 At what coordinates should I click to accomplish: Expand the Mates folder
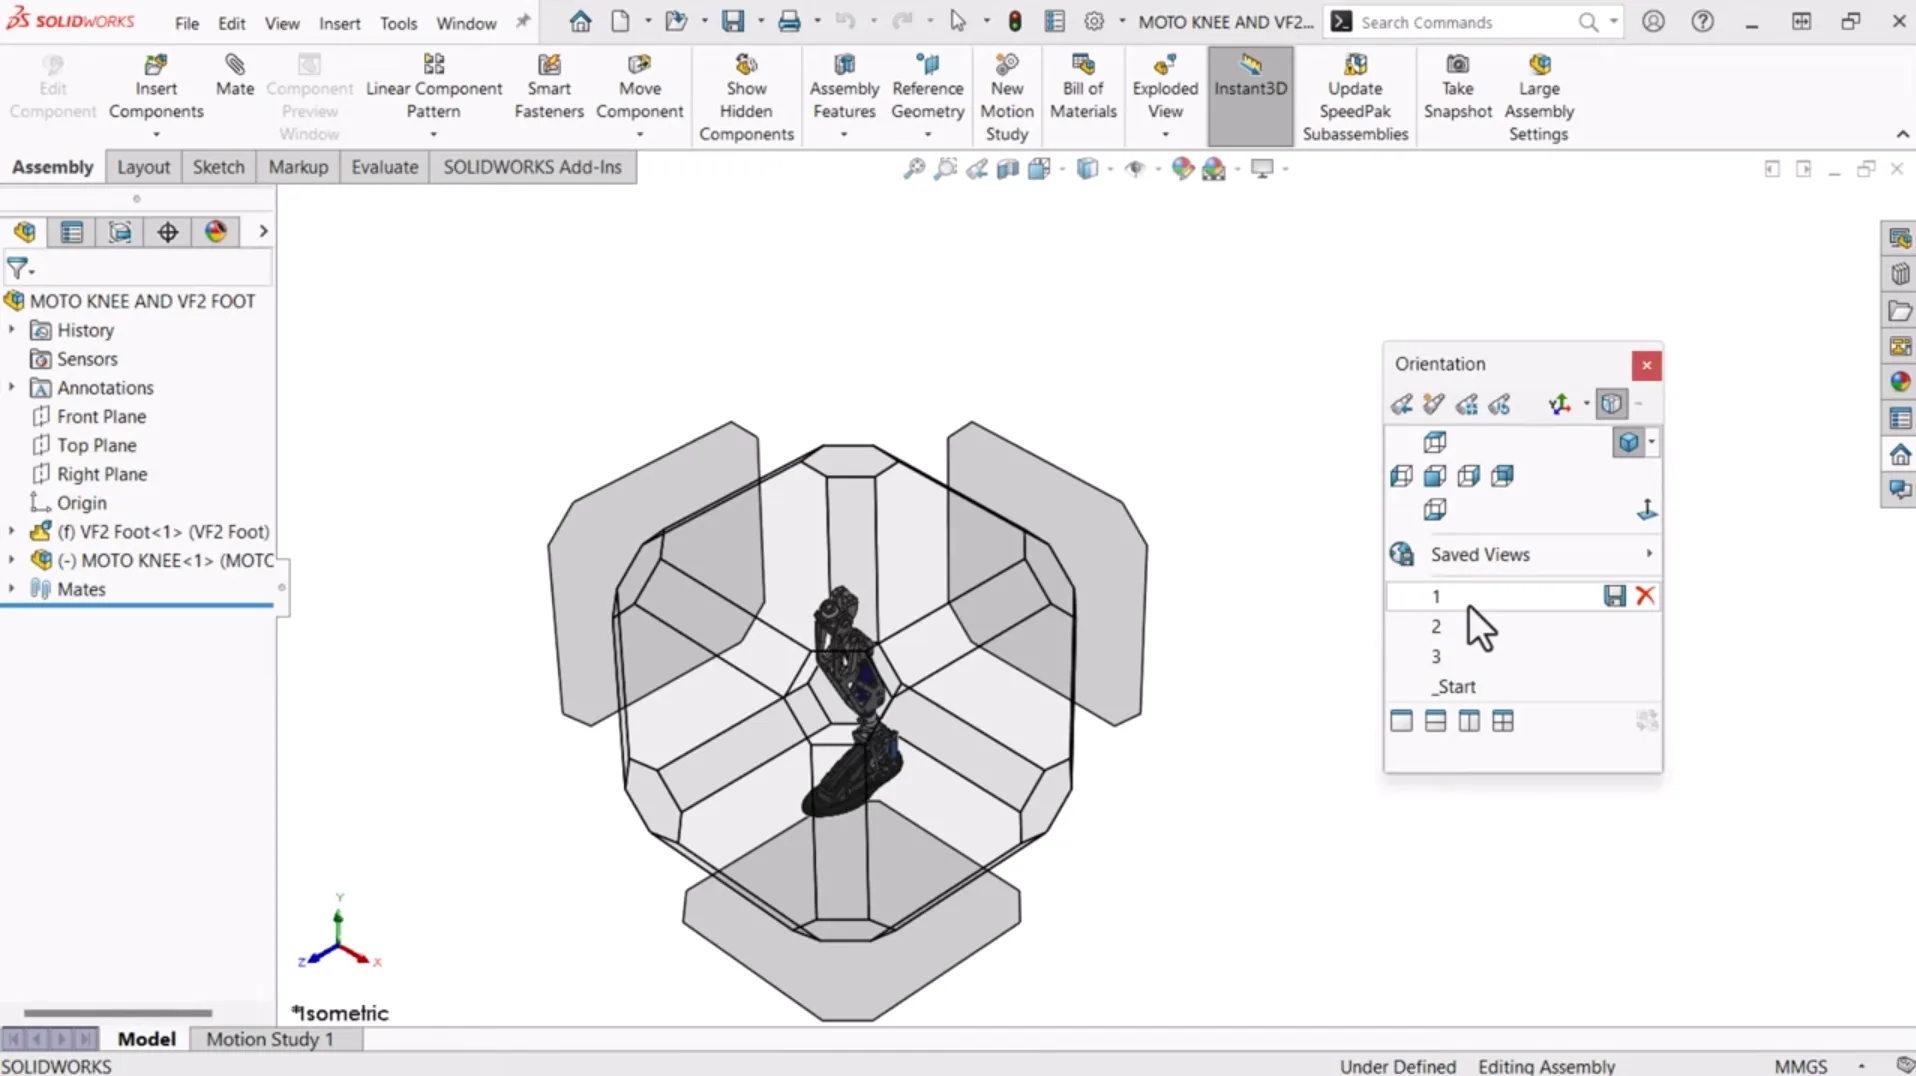[x=12, y=589]
